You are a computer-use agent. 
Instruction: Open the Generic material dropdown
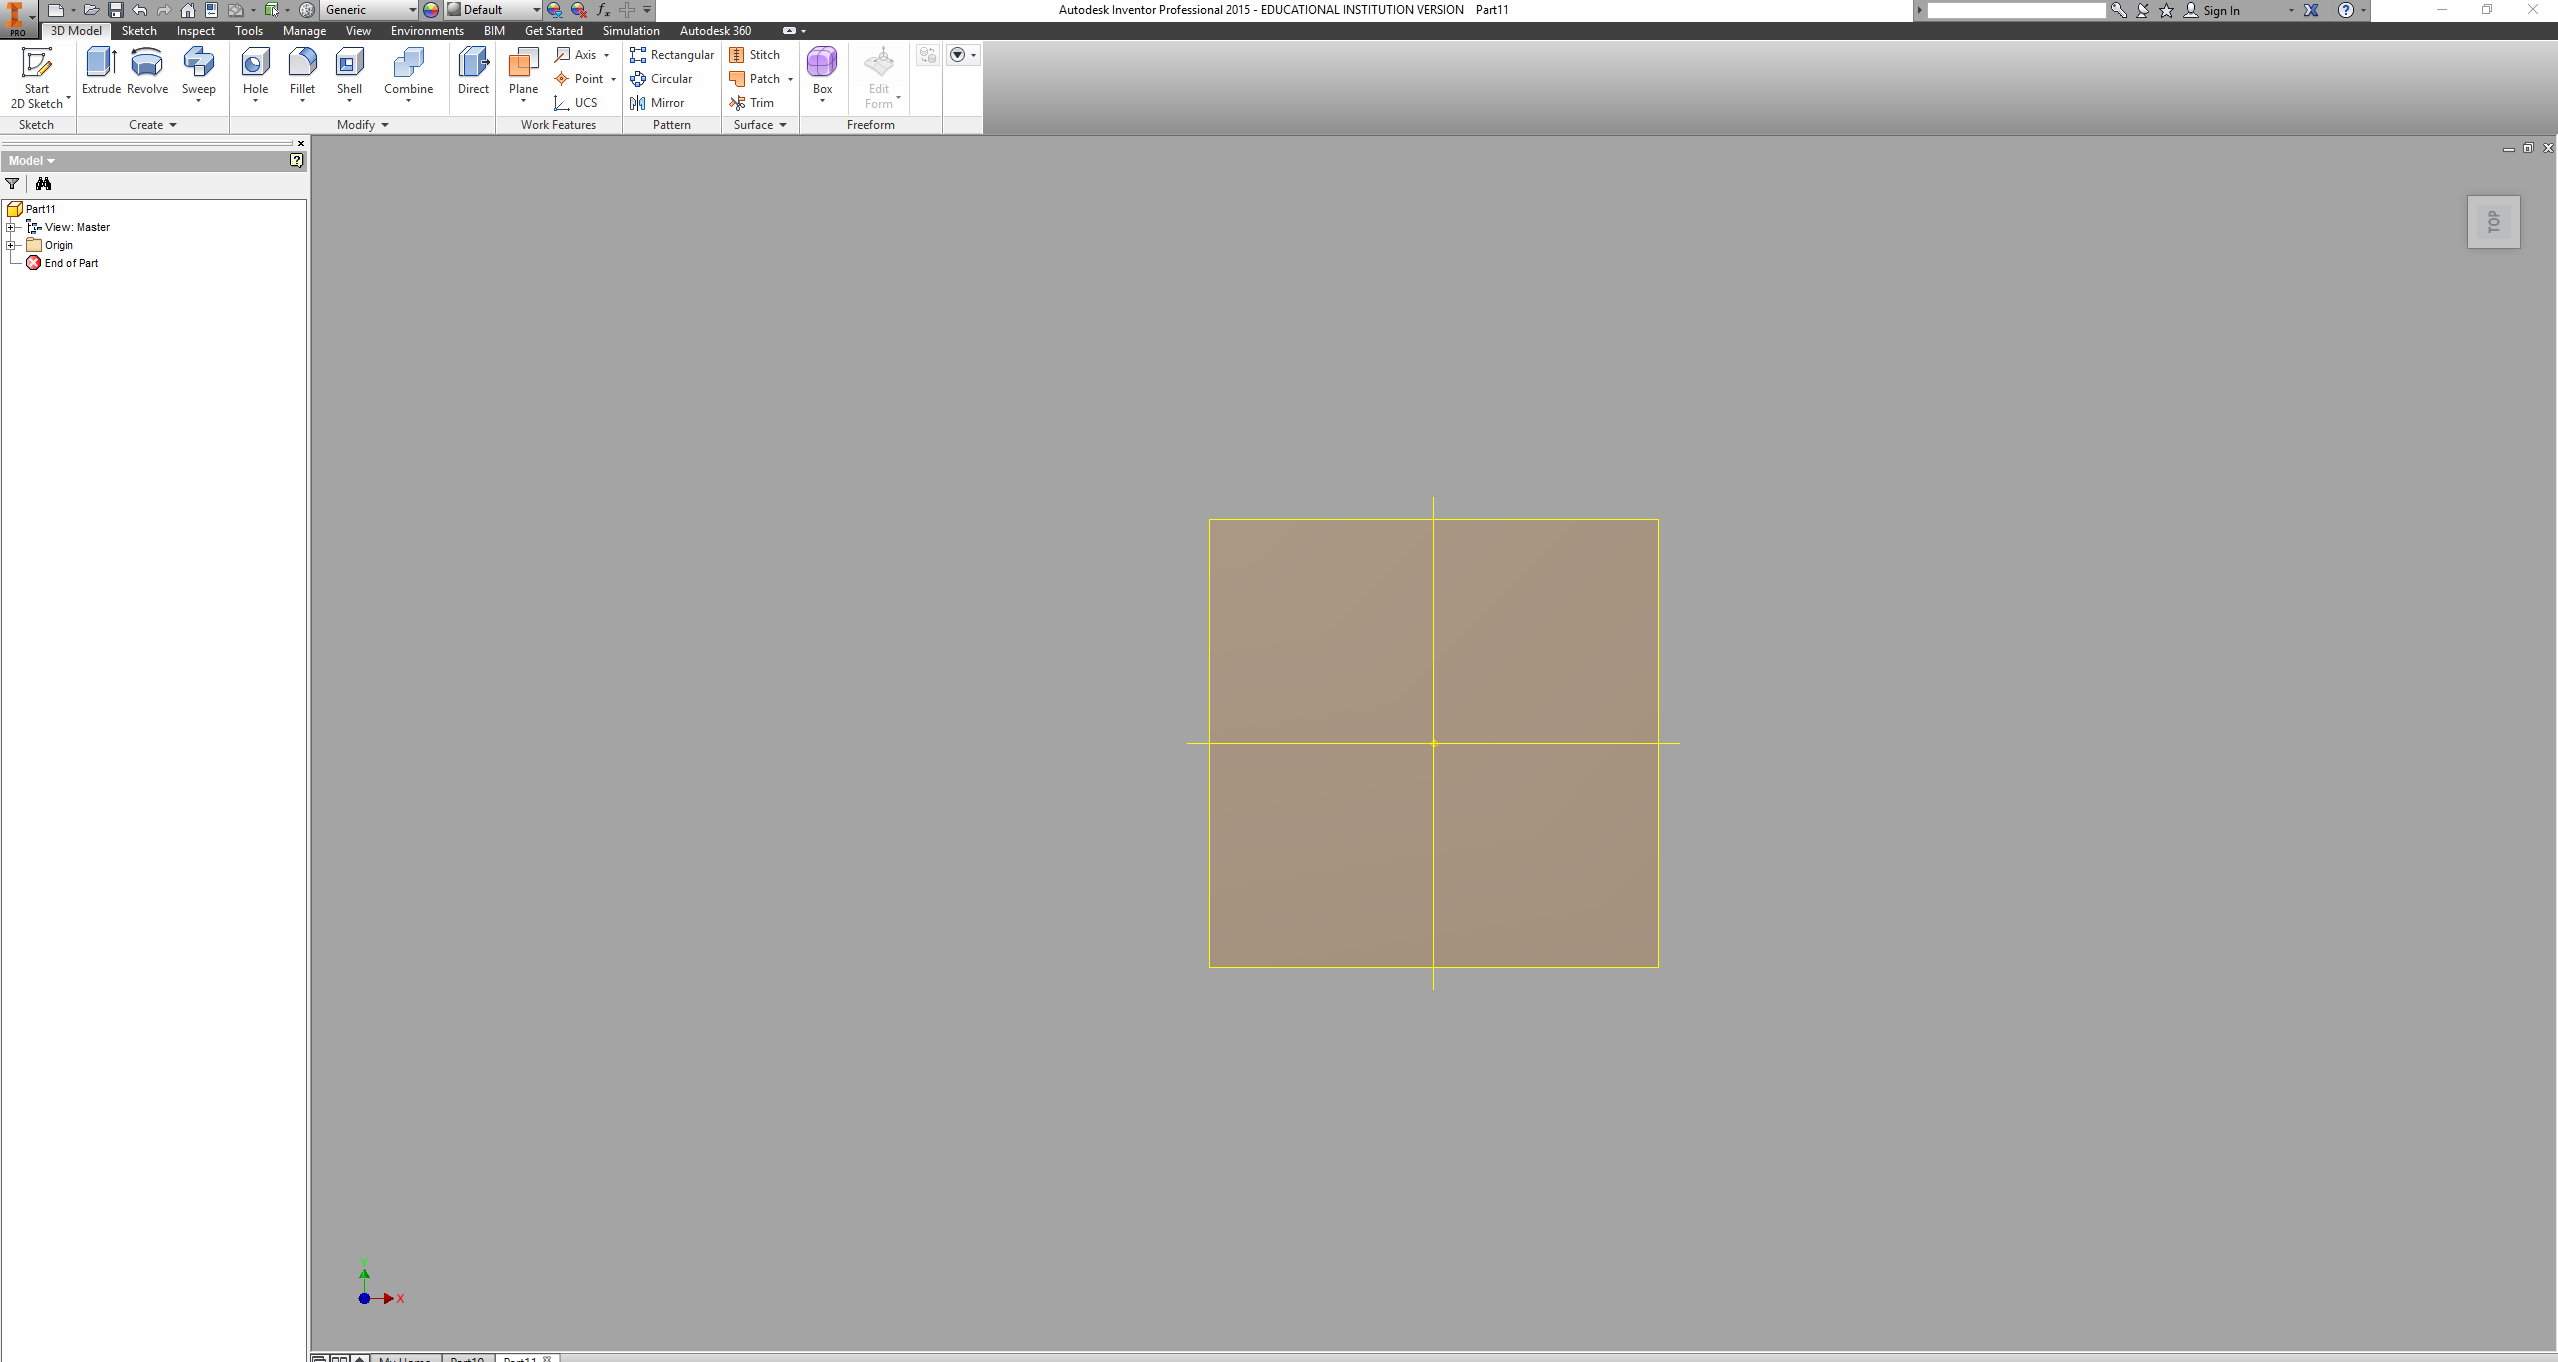click(x=410, y=9)
